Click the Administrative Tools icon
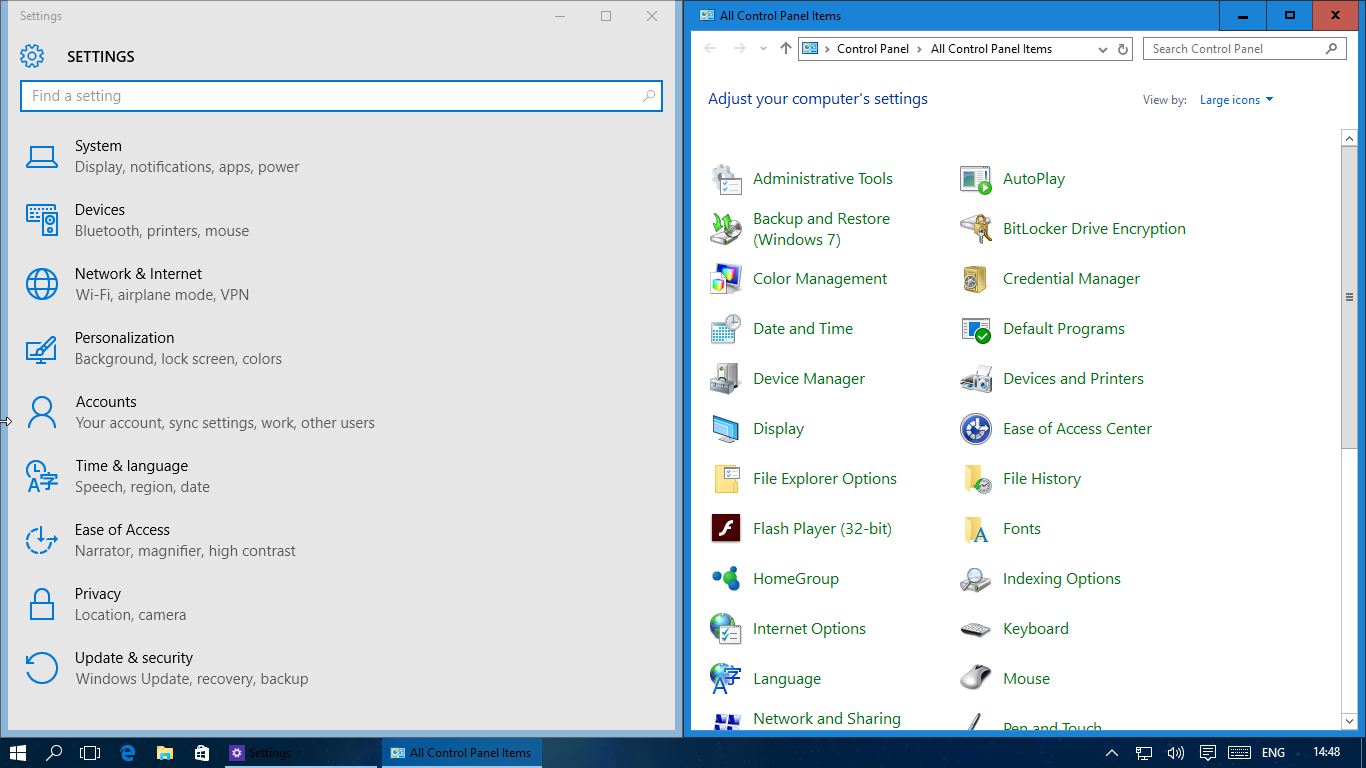The height and width of the screenshot is (768, 1366). tap(726, 179)
